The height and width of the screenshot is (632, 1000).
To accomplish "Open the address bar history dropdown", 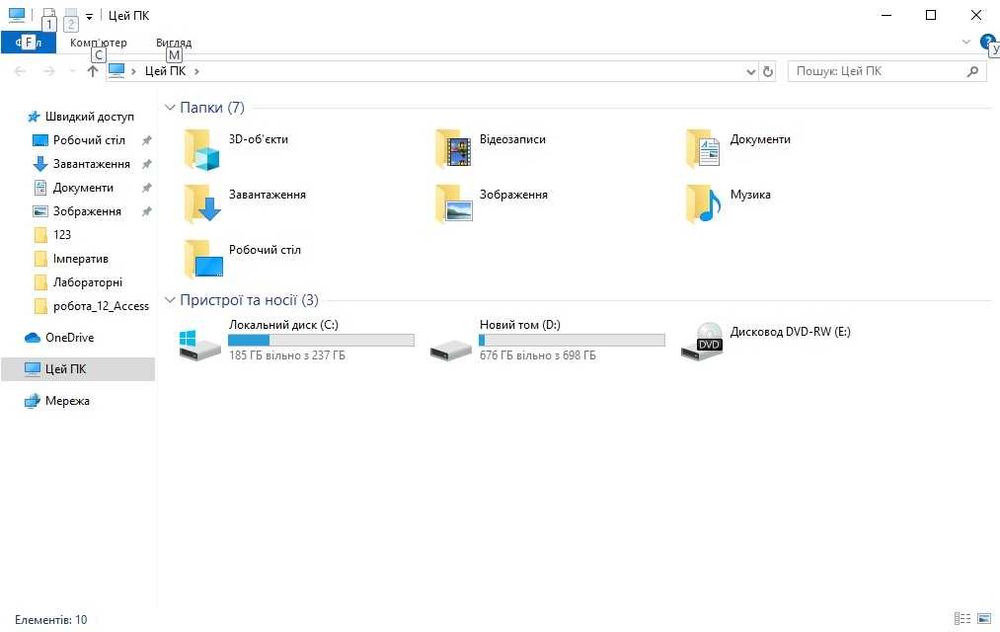I will click(x=751, y=72).
